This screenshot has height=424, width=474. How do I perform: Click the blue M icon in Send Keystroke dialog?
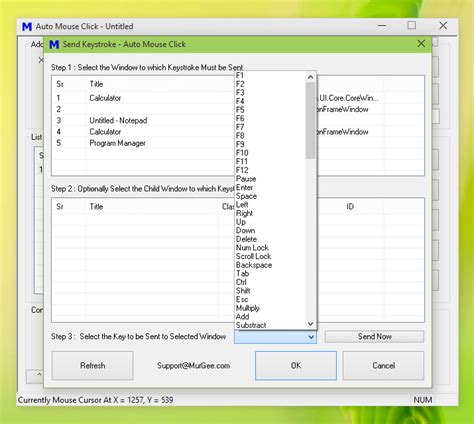pos(54,44)
